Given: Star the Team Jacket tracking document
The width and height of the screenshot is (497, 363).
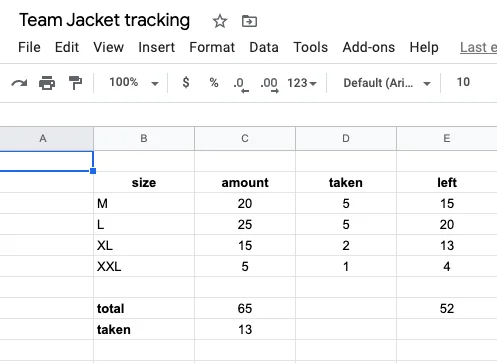Looking at the screenshot, I should pyautogui.click(x=220, y=21).
